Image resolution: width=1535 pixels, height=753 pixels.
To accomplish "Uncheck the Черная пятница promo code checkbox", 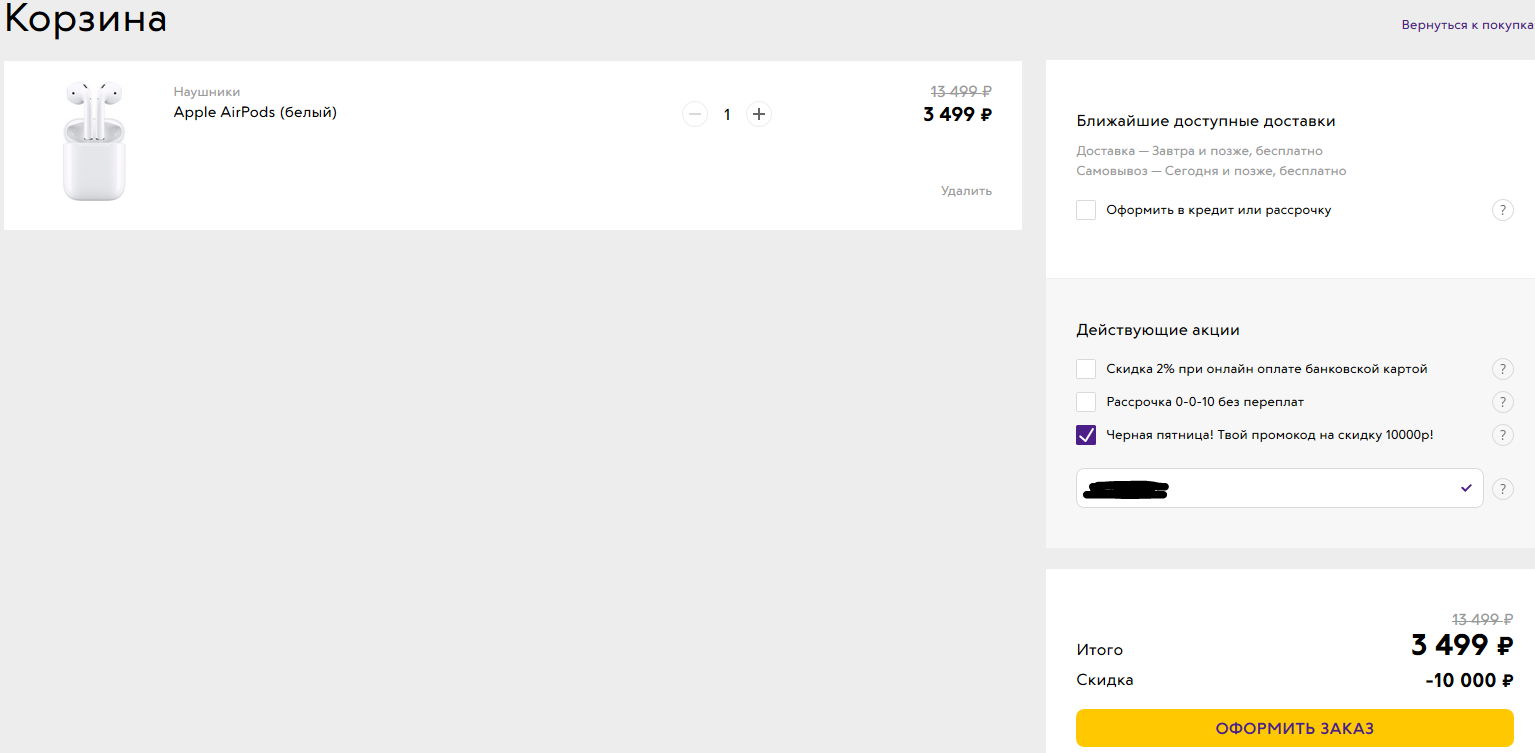I will coord(1086,435).
